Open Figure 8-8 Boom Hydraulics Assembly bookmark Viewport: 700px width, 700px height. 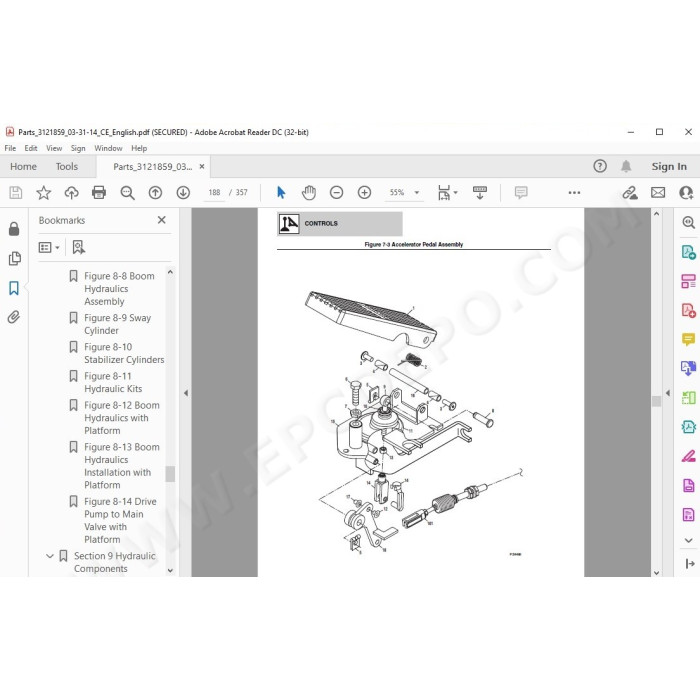point(119,288)
